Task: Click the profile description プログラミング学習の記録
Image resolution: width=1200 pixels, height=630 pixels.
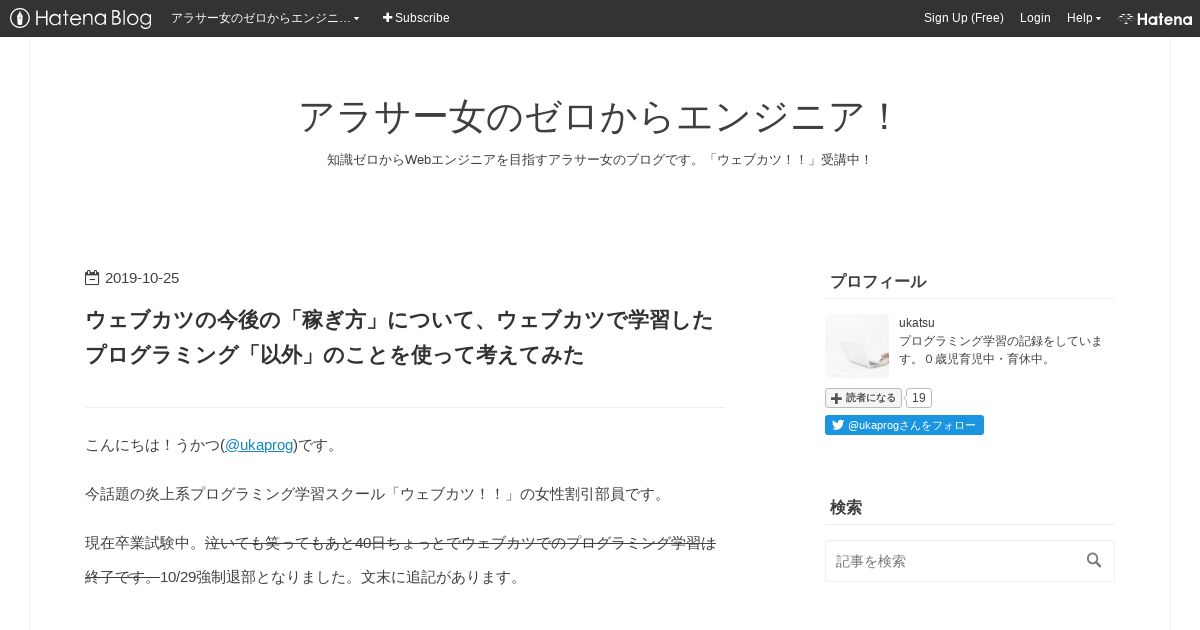Action: tap(1000, 349)
